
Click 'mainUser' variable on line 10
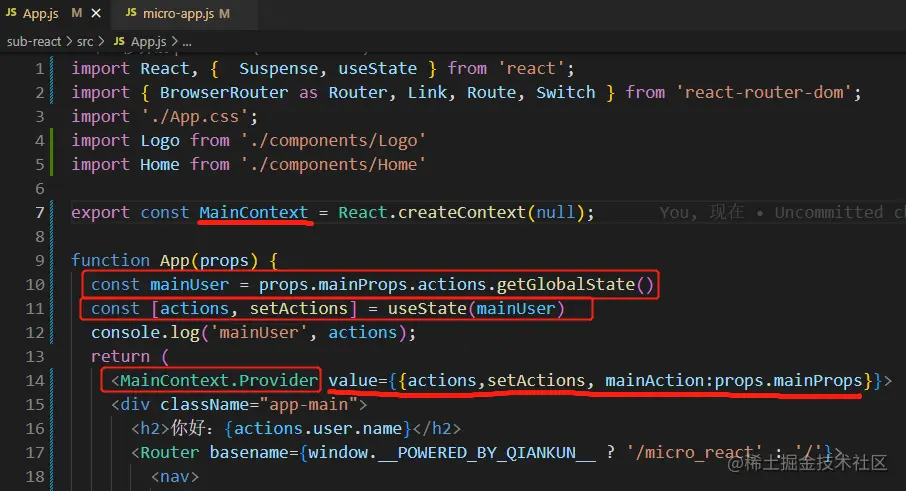tap(190, 285)
